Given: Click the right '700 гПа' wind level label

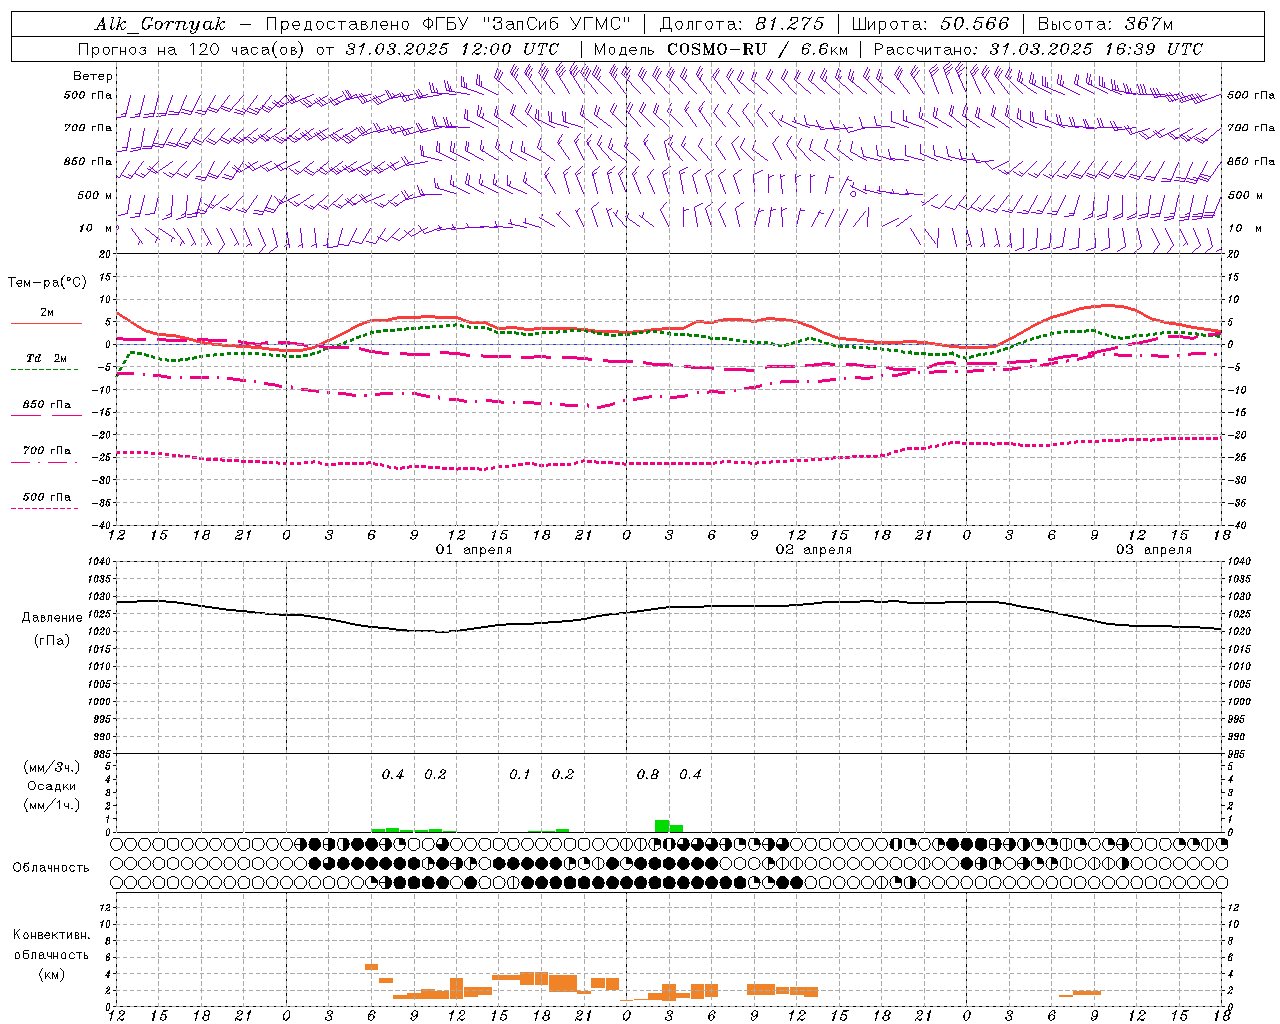Looking at the screenshot, I should (x=1251, y=128).
